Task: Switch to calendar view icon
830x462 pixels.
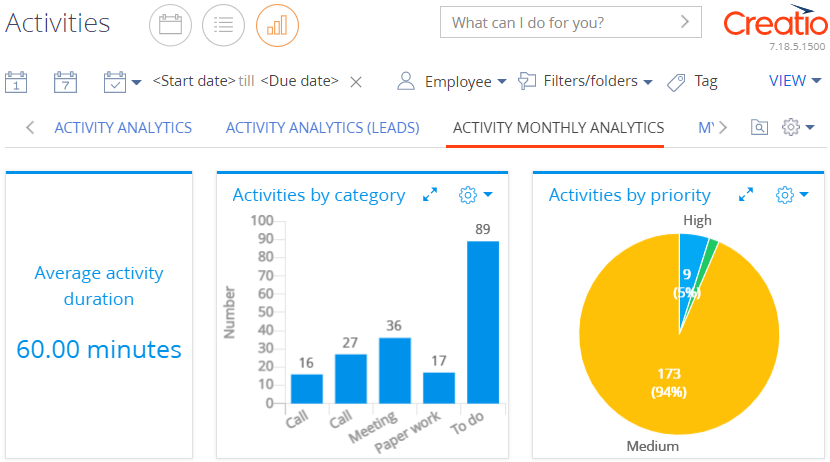Action: tap(170, 25)
